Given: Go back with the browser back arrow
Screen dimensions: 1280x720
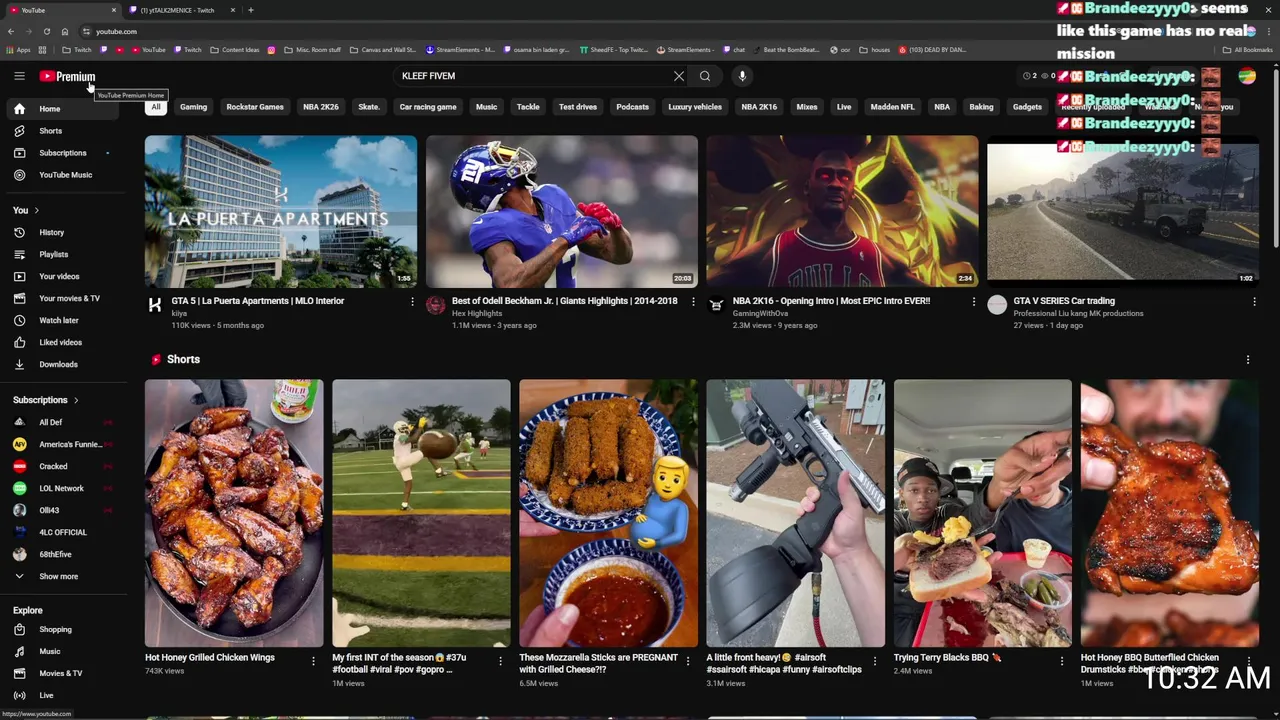Looking at the screenshot, I should click(x=10, y=31).
